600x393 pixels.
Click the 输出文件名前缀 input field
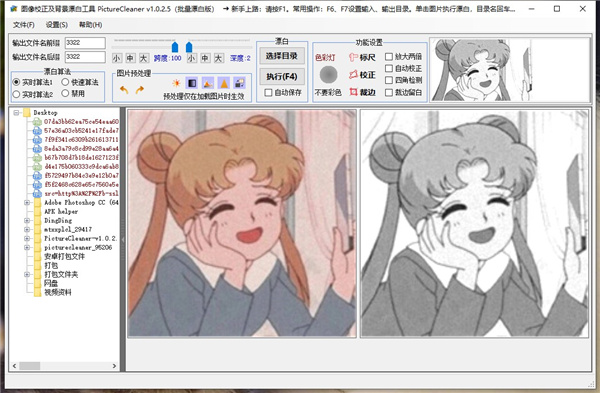pos(85,43)
